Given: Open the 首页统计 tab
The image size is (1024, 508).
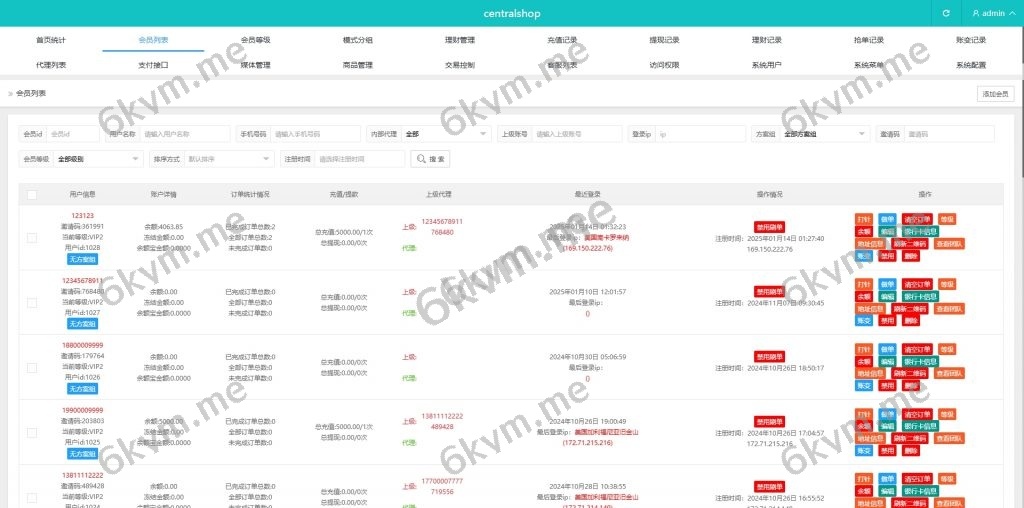Looking at the screenshot, I should tap(51, 40).
